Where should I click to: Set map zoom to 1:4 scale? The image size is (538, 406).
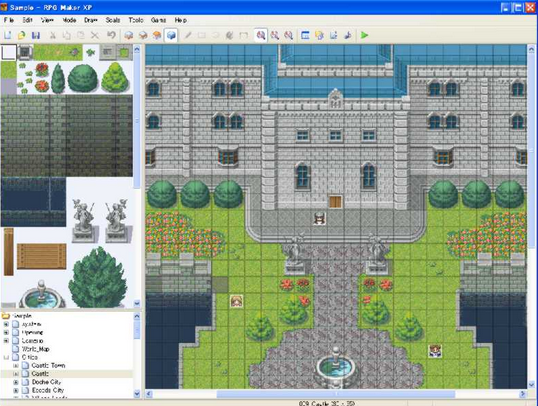coord(289,35)
